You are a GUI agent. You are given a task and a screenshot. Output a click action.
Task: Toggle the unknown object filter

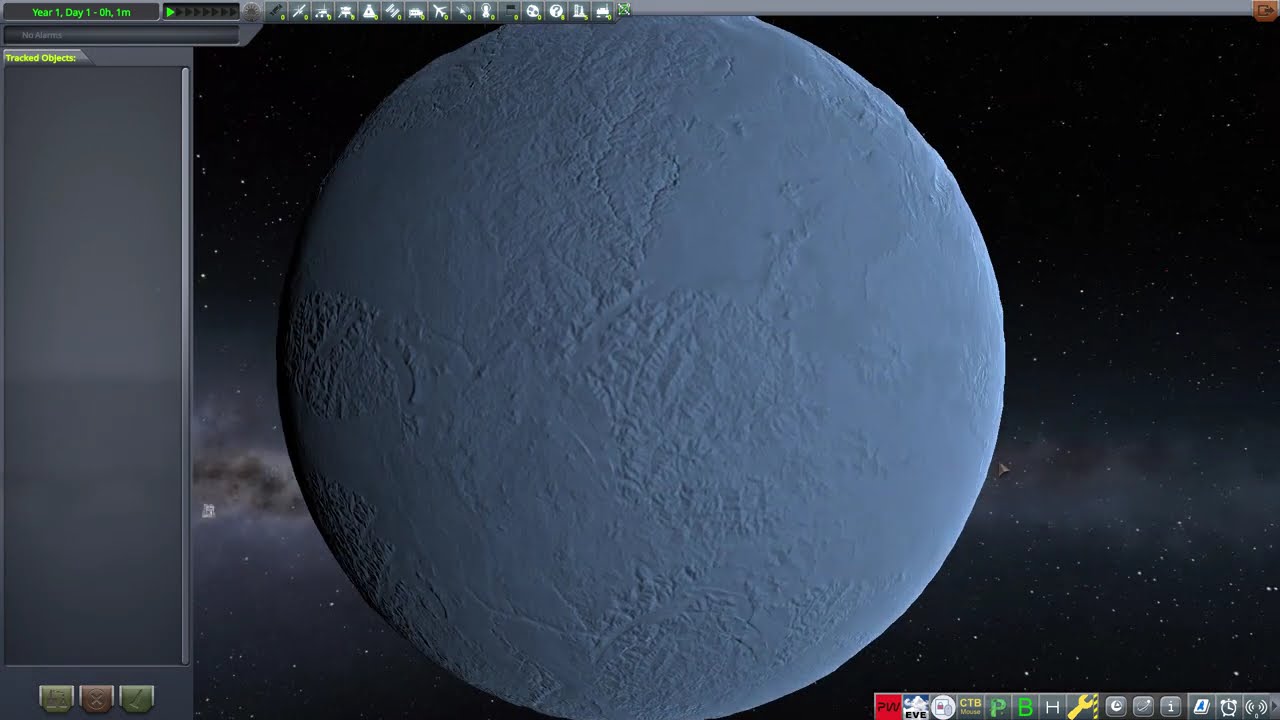pyautogui.click(x=557, y=12)
